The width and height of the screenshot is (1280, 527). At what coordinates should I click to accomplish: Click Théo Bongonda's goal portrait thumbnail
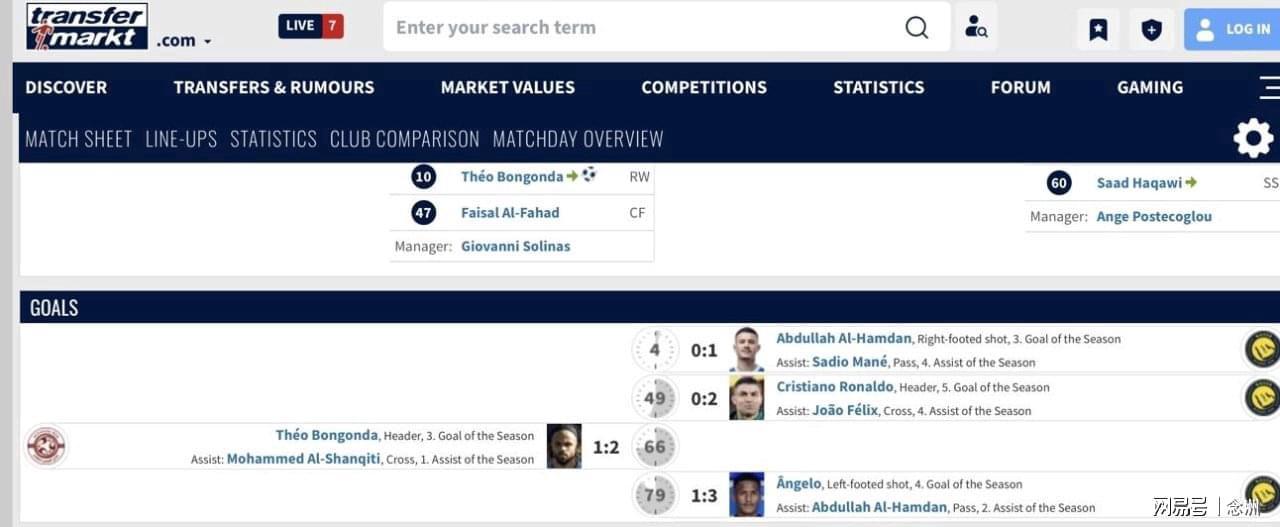tap(564, 446)
